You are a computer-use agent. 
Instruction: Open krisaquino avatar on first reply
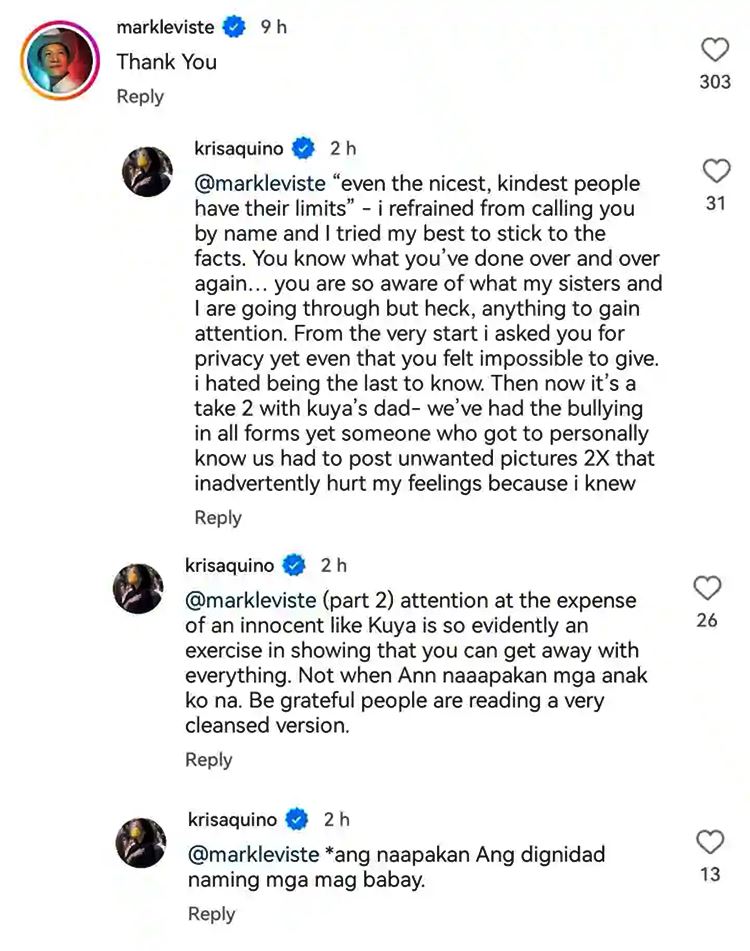[x=147, y=172]
